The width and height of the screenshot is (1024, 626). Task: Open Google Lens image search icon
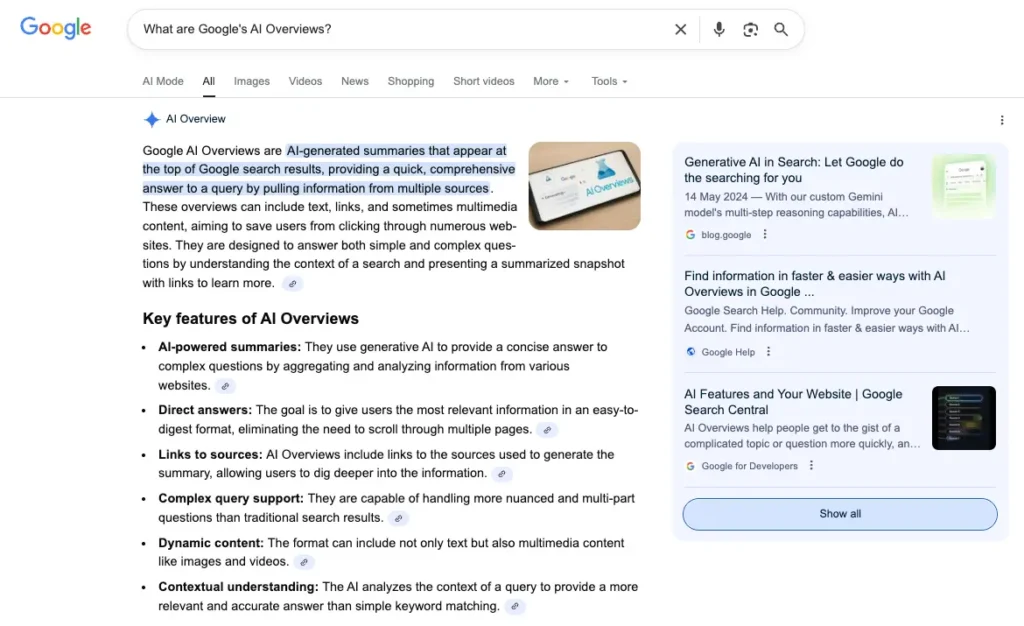coord(750,29)
